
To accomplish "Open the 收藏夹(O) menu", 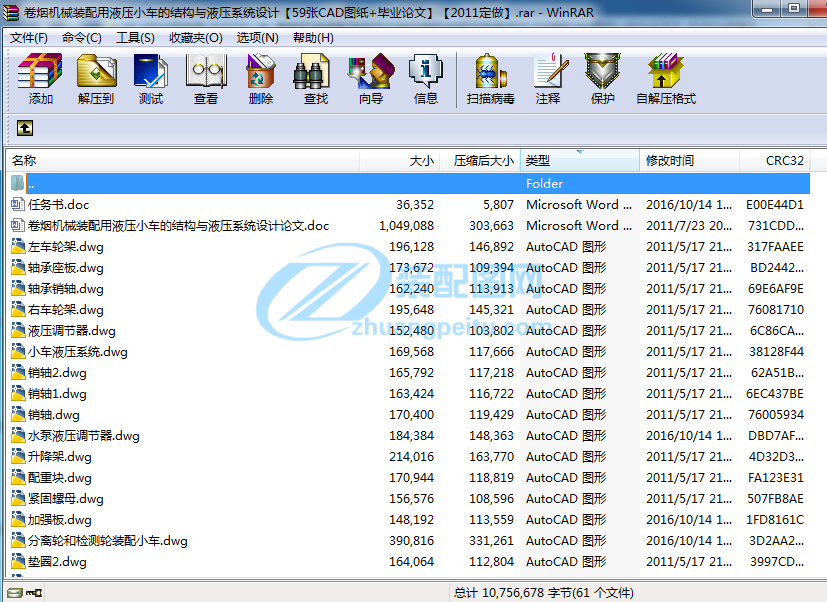I will click(x=196, y=38).
